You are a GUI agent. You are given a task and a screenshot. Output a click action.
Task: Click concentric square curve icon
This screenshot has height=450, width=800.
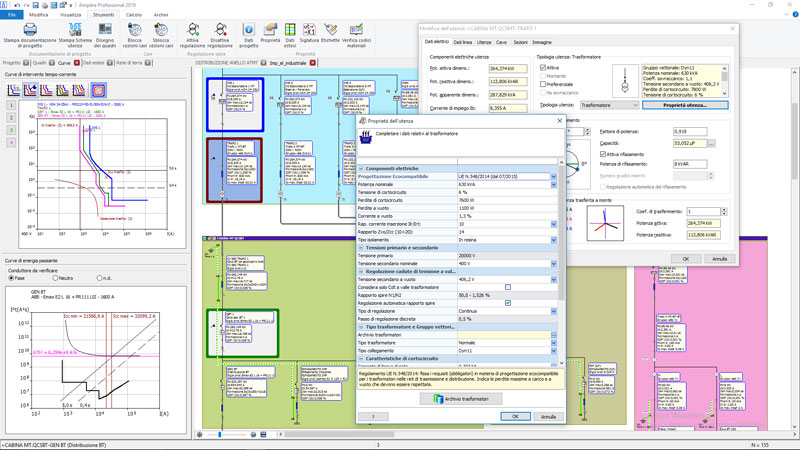pyautogui.click(x=98, y=90)
